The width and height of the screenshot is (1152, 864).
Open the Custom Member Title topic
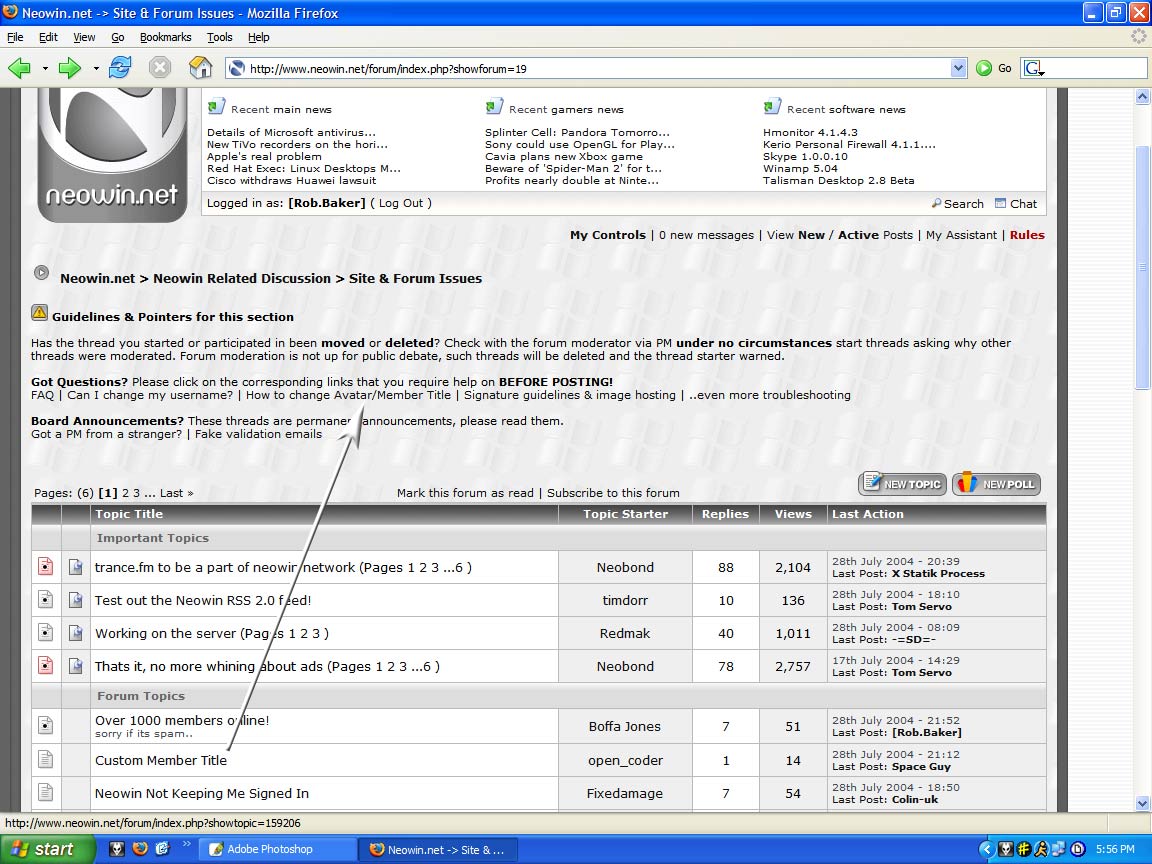[161, 760]
